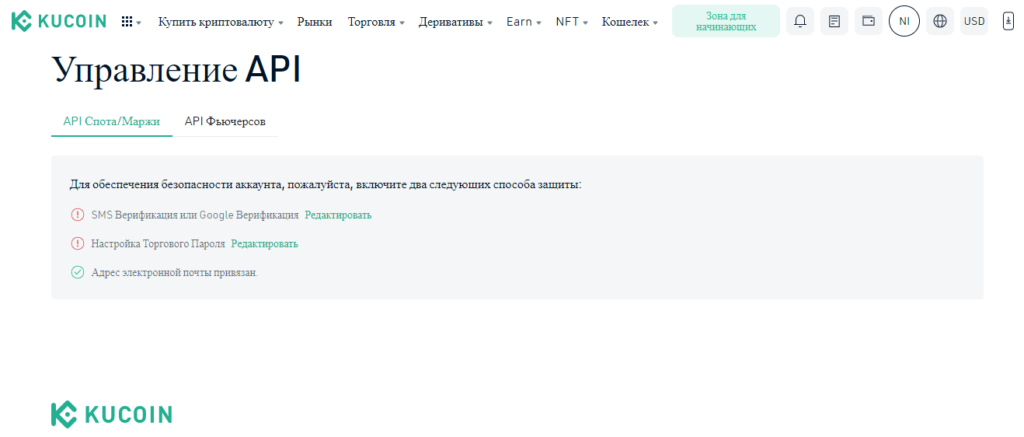Click Редактировать next to SMS Верификация
The image size is (1024, 437).
coord(338,215)
